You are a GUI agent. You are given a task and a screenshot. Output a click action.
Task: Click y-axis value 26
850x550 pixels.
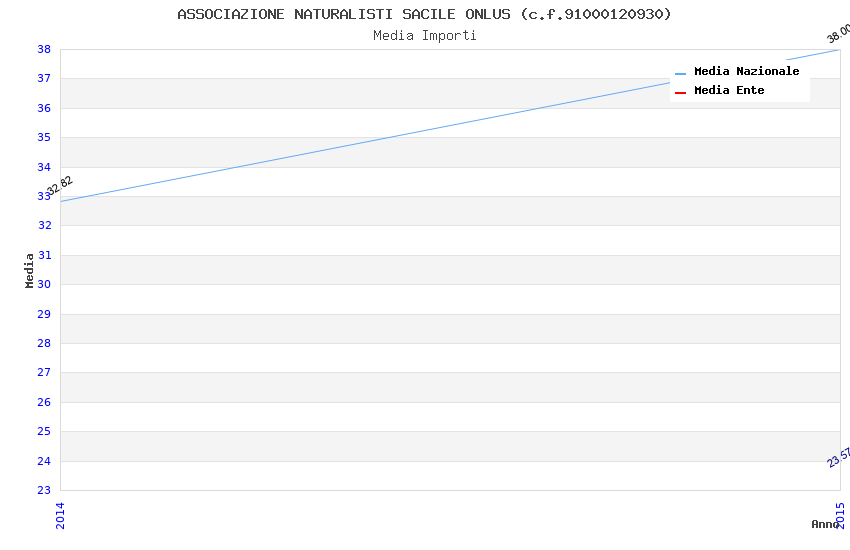[x=44, y=402]
